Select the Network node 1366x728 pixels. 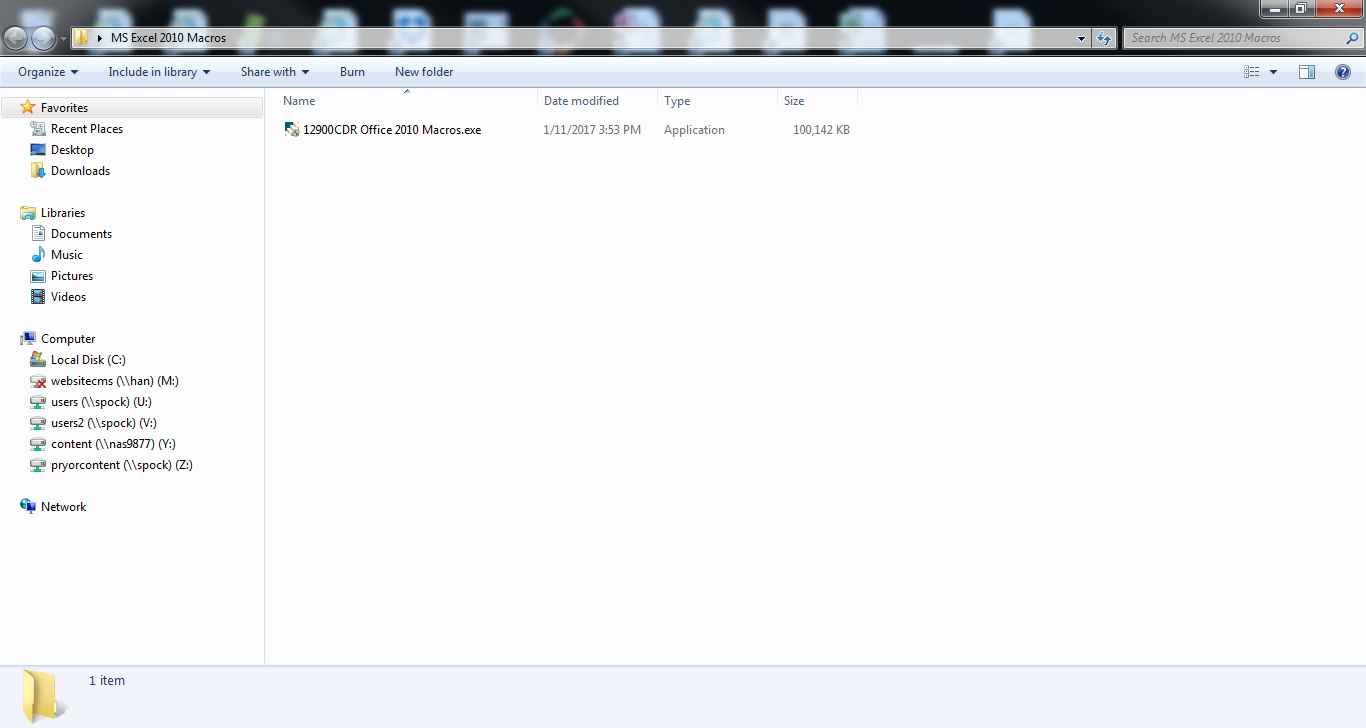(62, 506)
